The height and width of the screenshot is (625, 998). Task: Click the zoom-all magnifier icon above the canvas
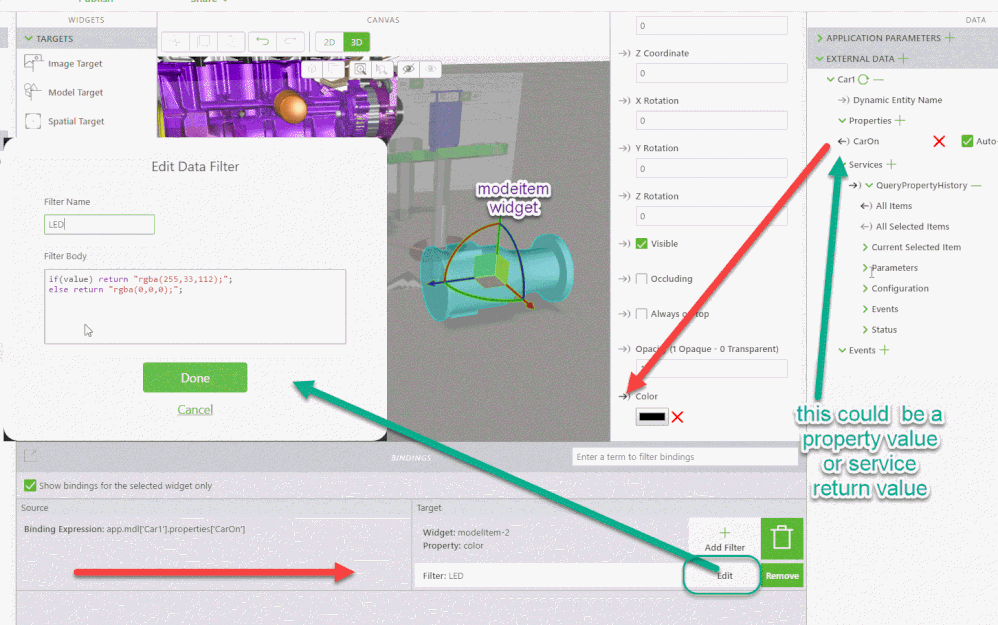360,69
